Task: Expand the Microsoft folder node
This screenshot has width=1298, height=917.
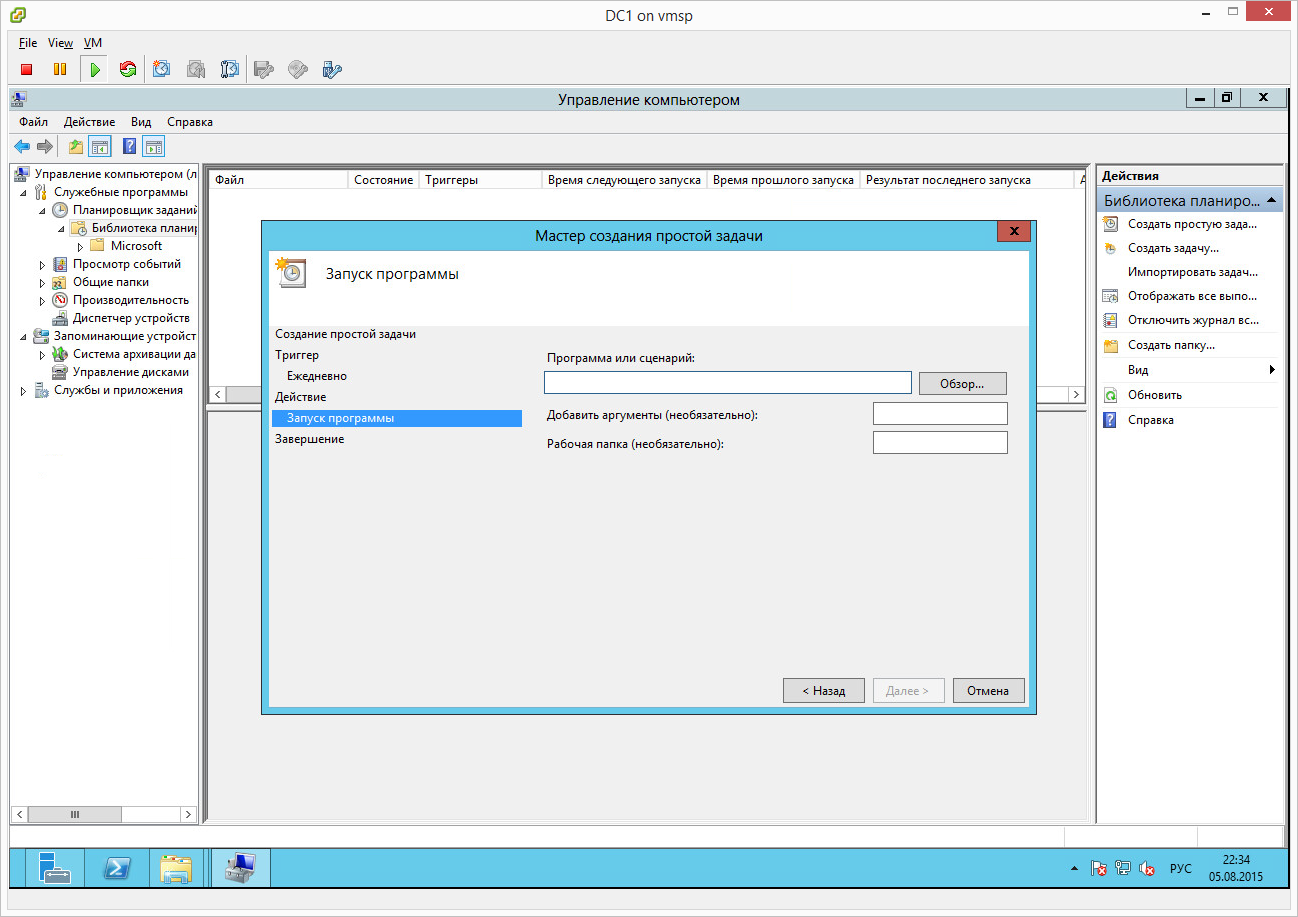Action: click(80, 246)
